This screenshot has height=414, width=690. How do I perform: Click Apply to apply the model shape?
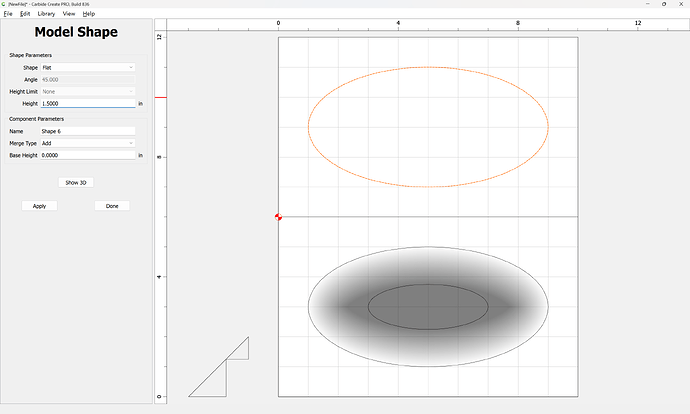39,206
